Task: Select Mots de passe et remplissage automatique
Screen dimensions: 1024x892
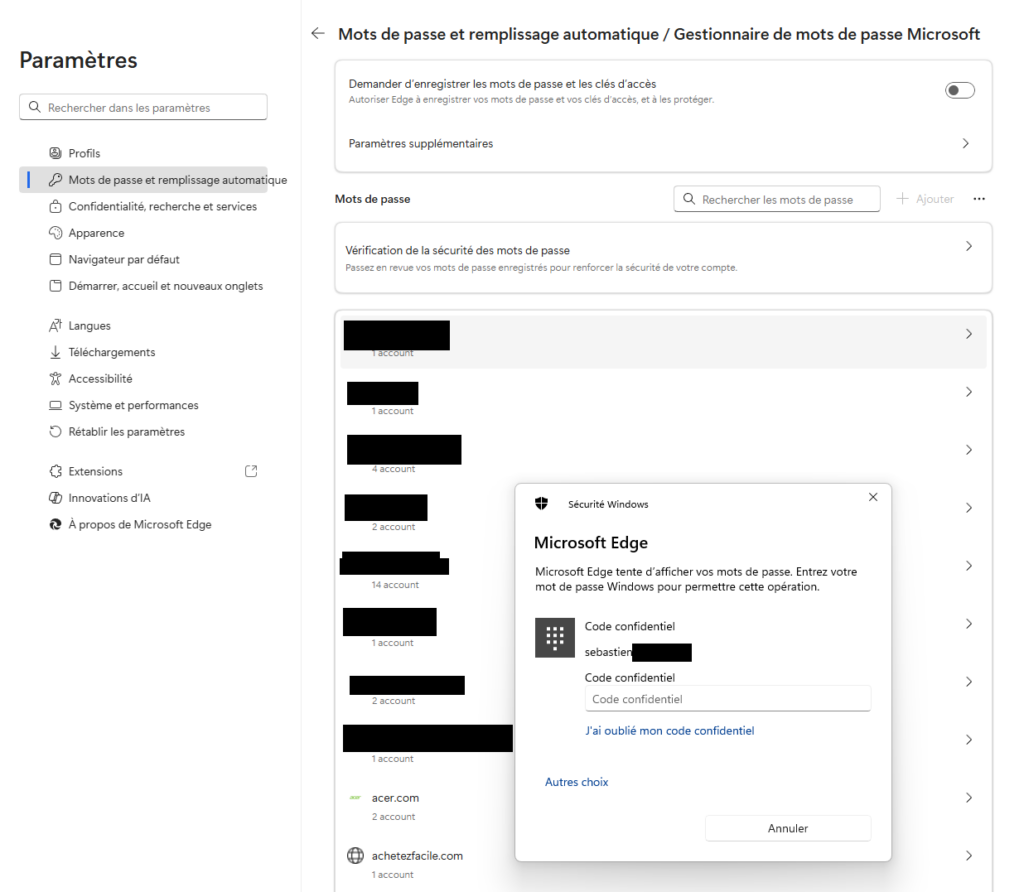Action: [x=143, y=180]
